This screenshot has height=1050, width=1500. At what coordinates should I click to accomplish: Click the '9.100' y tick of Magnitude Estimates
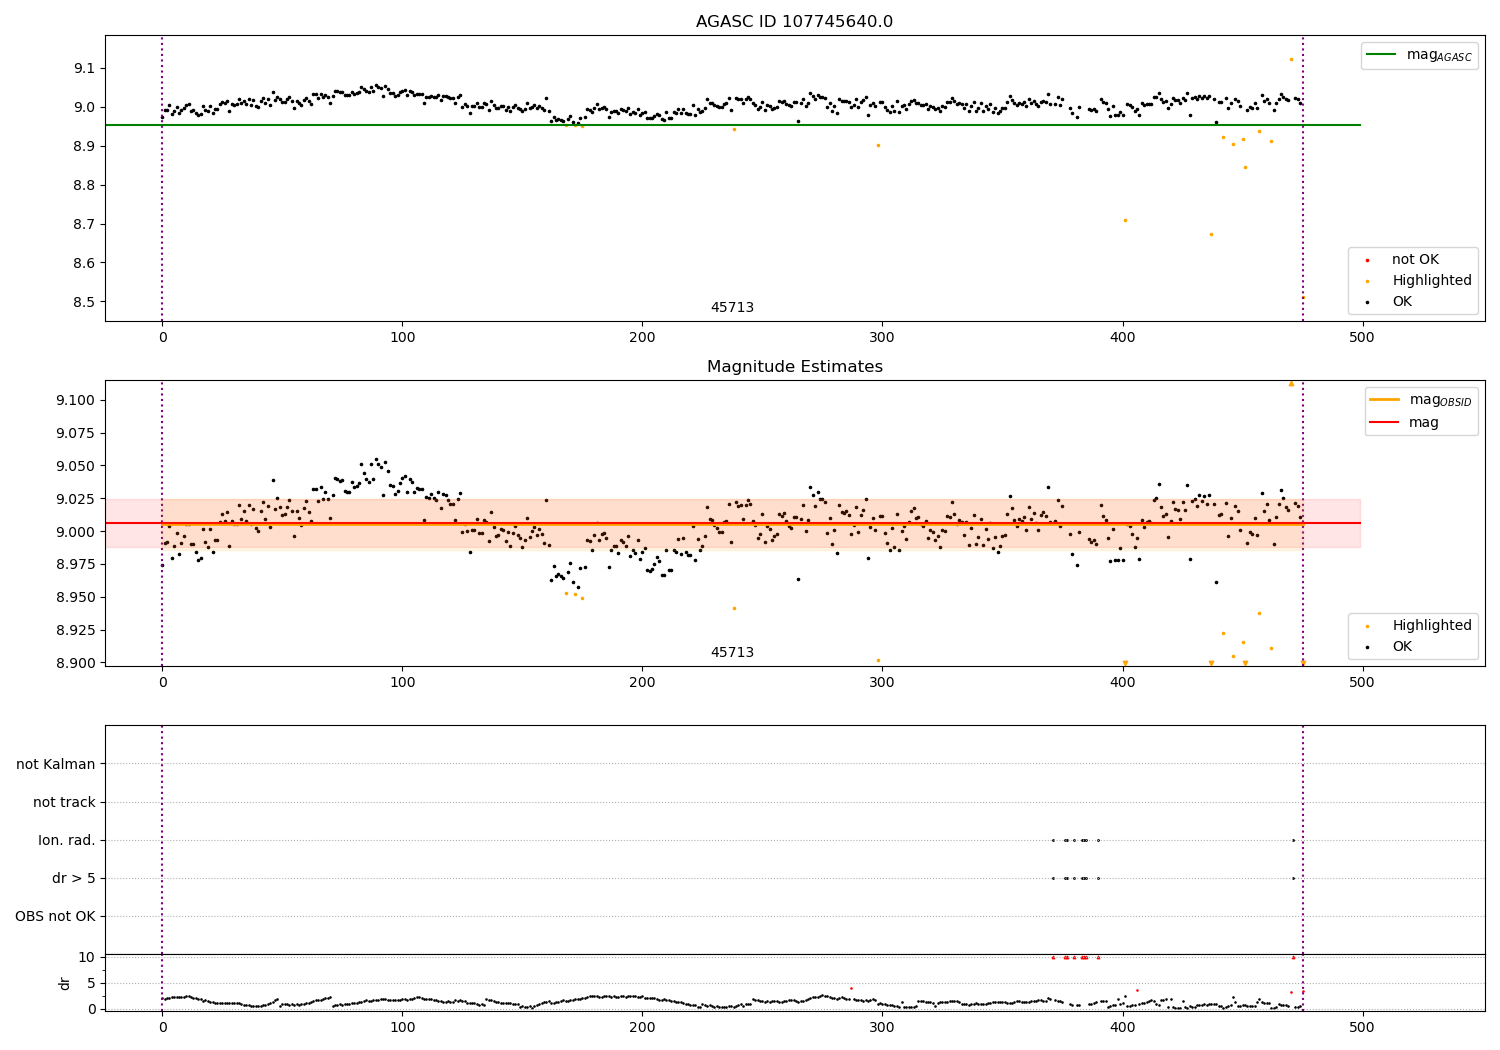(x=78, y=400)
